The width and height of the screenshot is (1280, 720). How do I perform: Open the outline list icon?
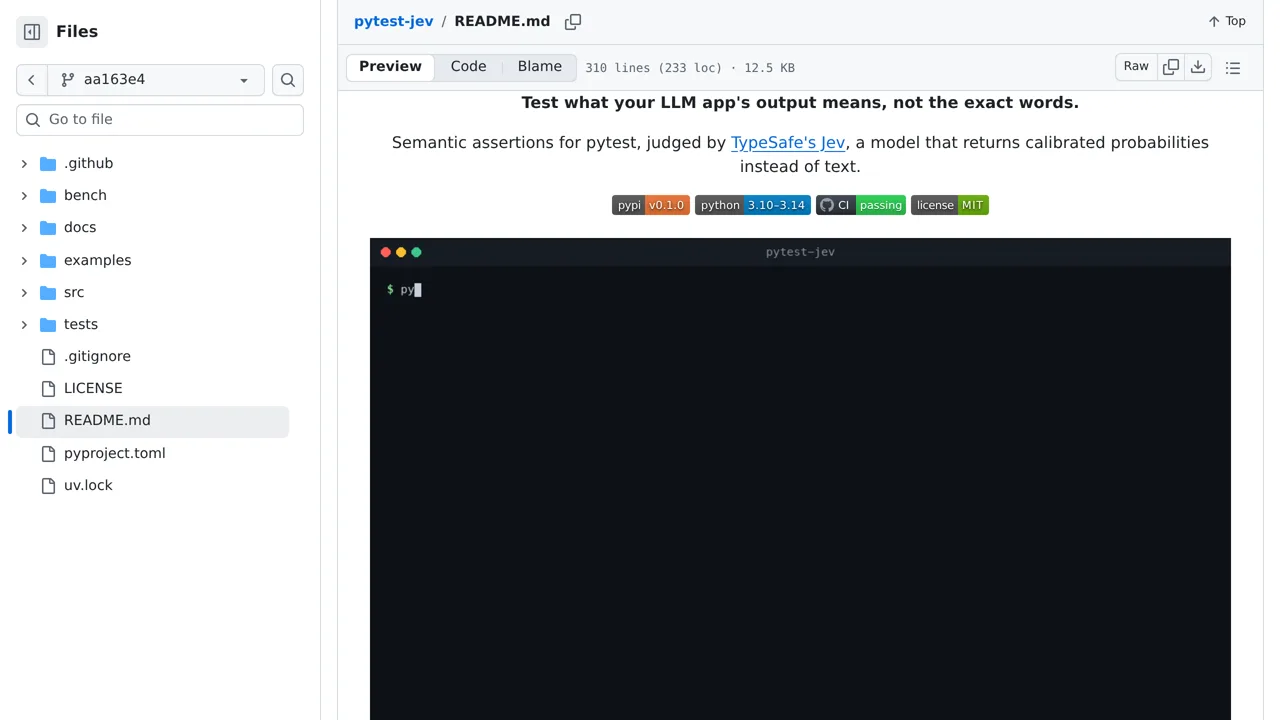[x=1233, y=68]
